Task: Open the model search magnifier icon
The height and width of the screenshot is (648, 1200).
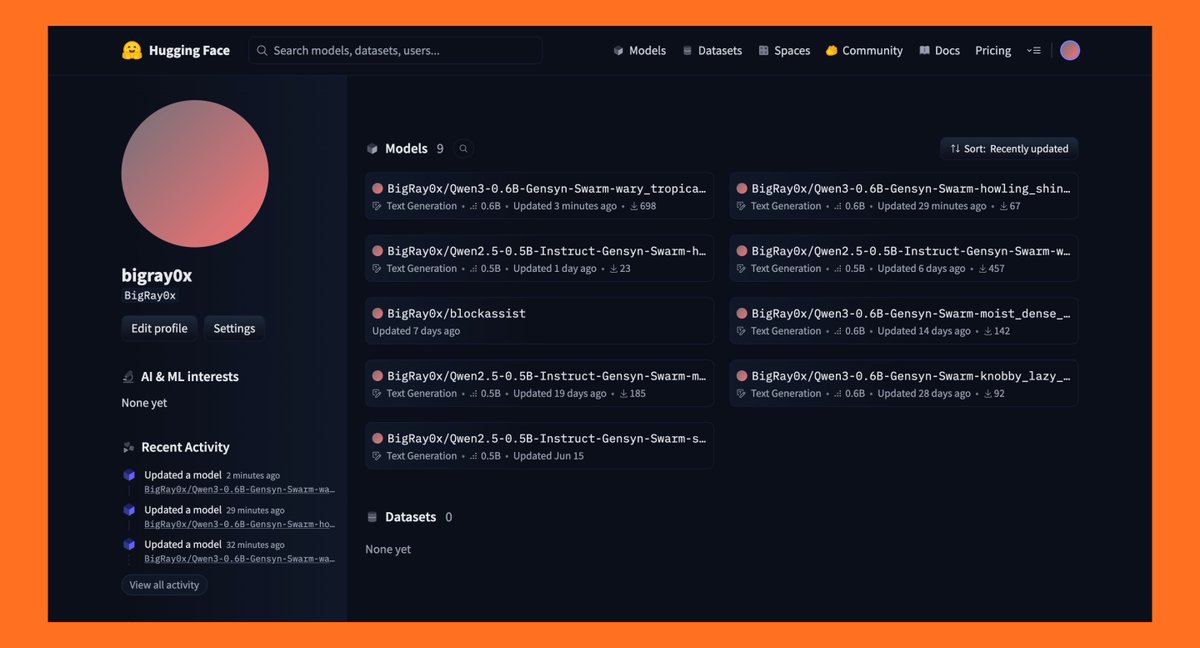Action: (463, 148)
